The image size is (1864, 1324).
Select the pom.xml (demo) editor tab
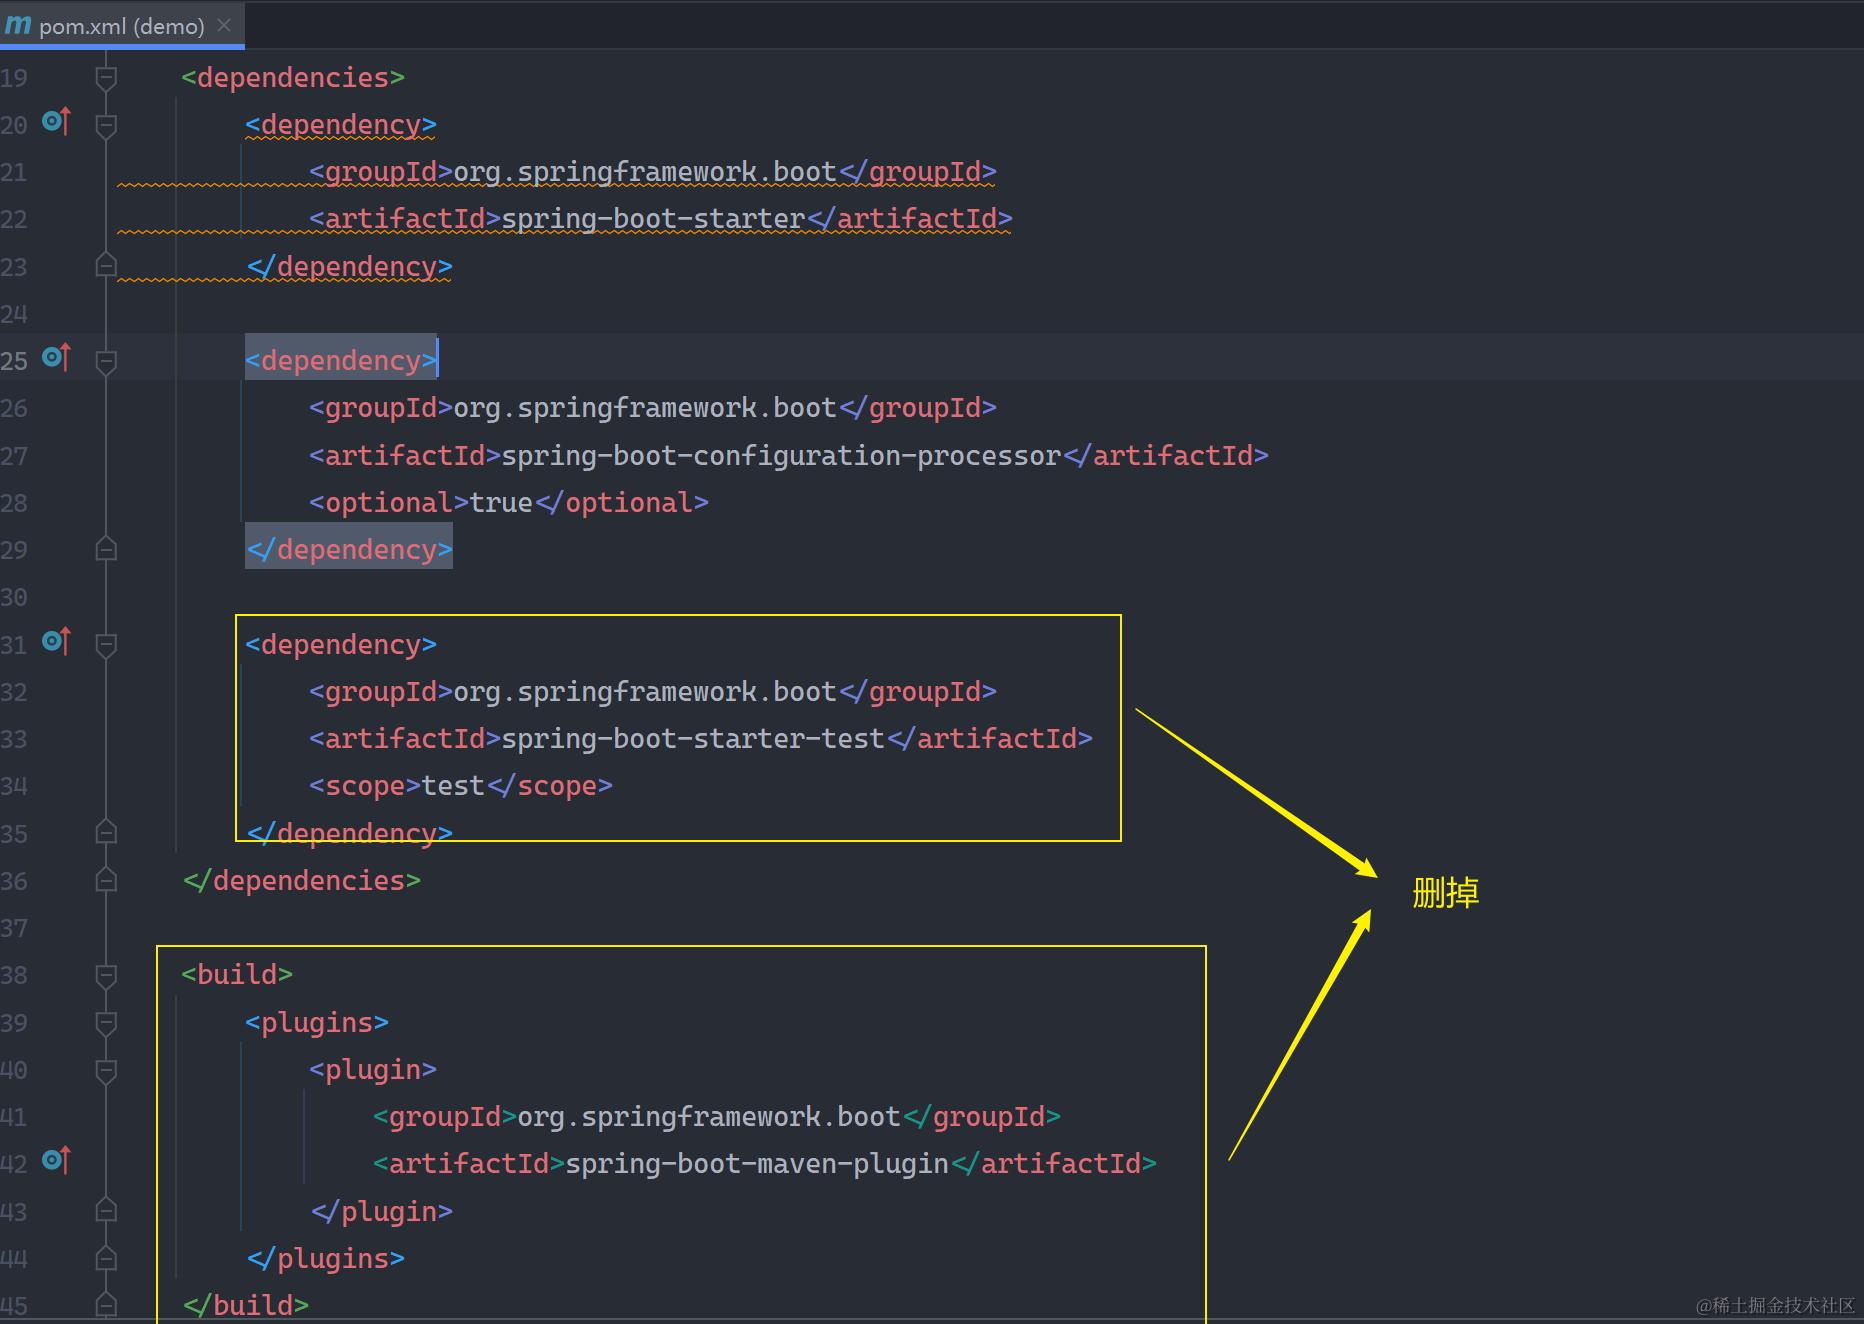(x=122, y=25)
